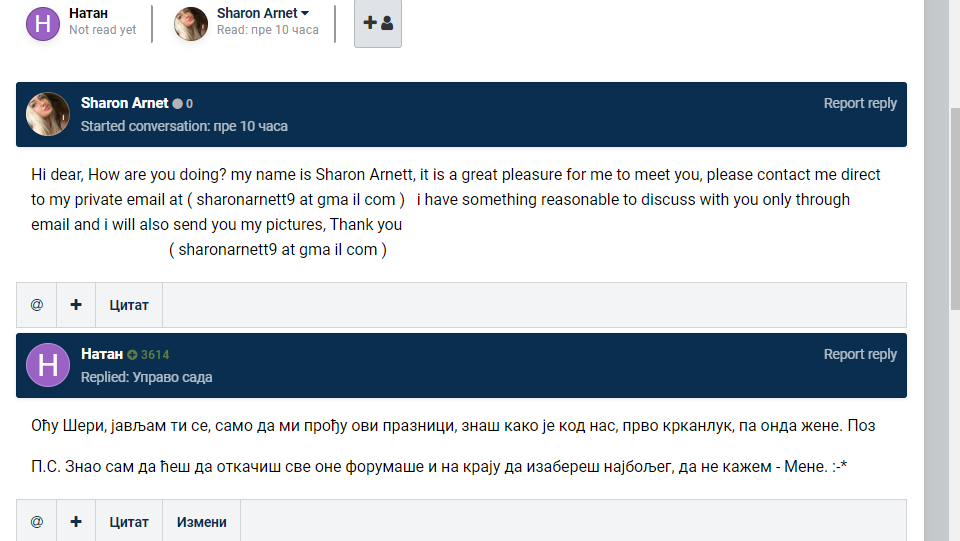Open the Sharon Arnet username link in post

(124, 103)
